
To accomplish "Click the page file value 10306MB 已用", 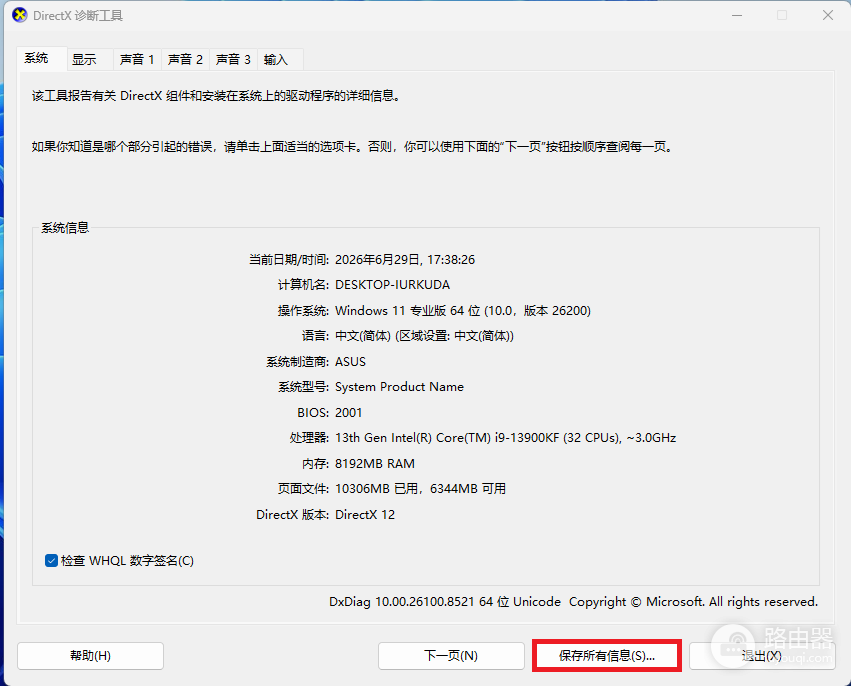I will coord(420,489).
